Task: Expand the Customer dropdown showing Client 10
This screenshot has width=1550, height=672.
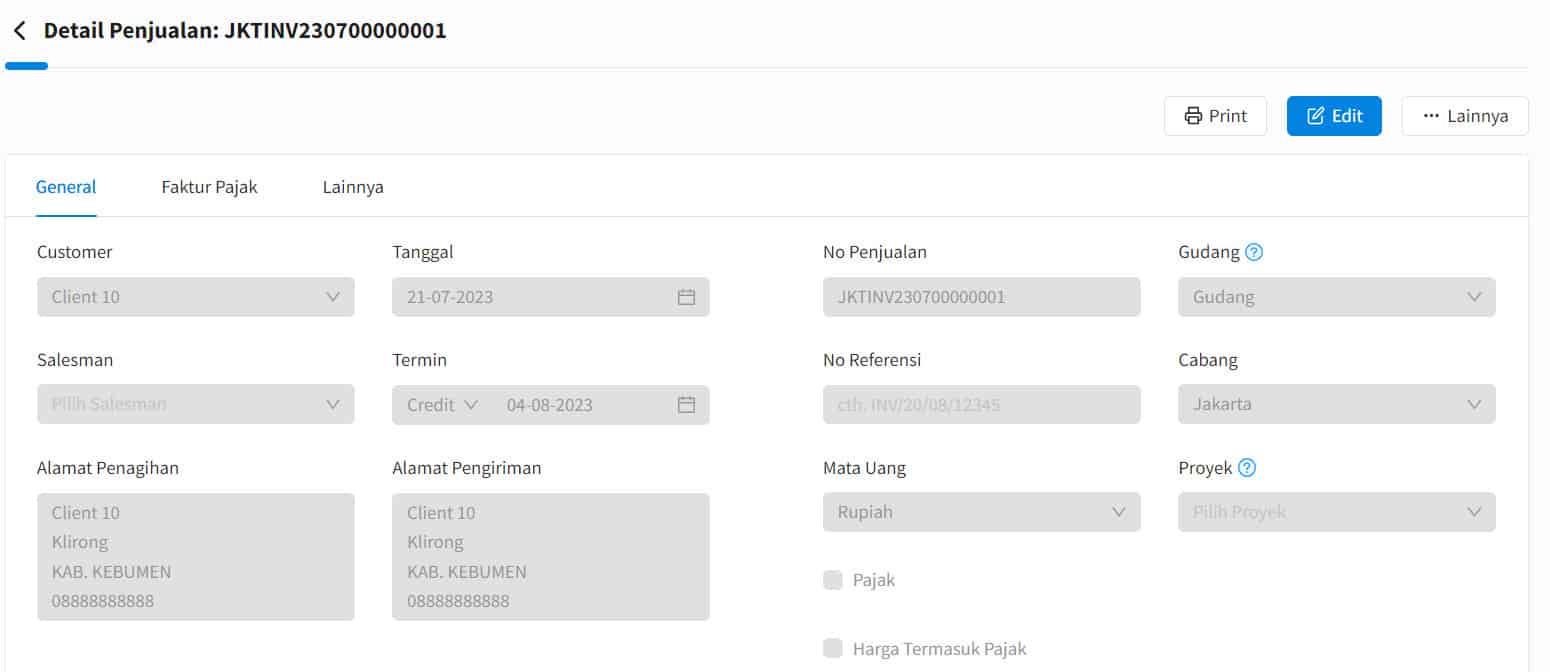Action: point(196,297)
